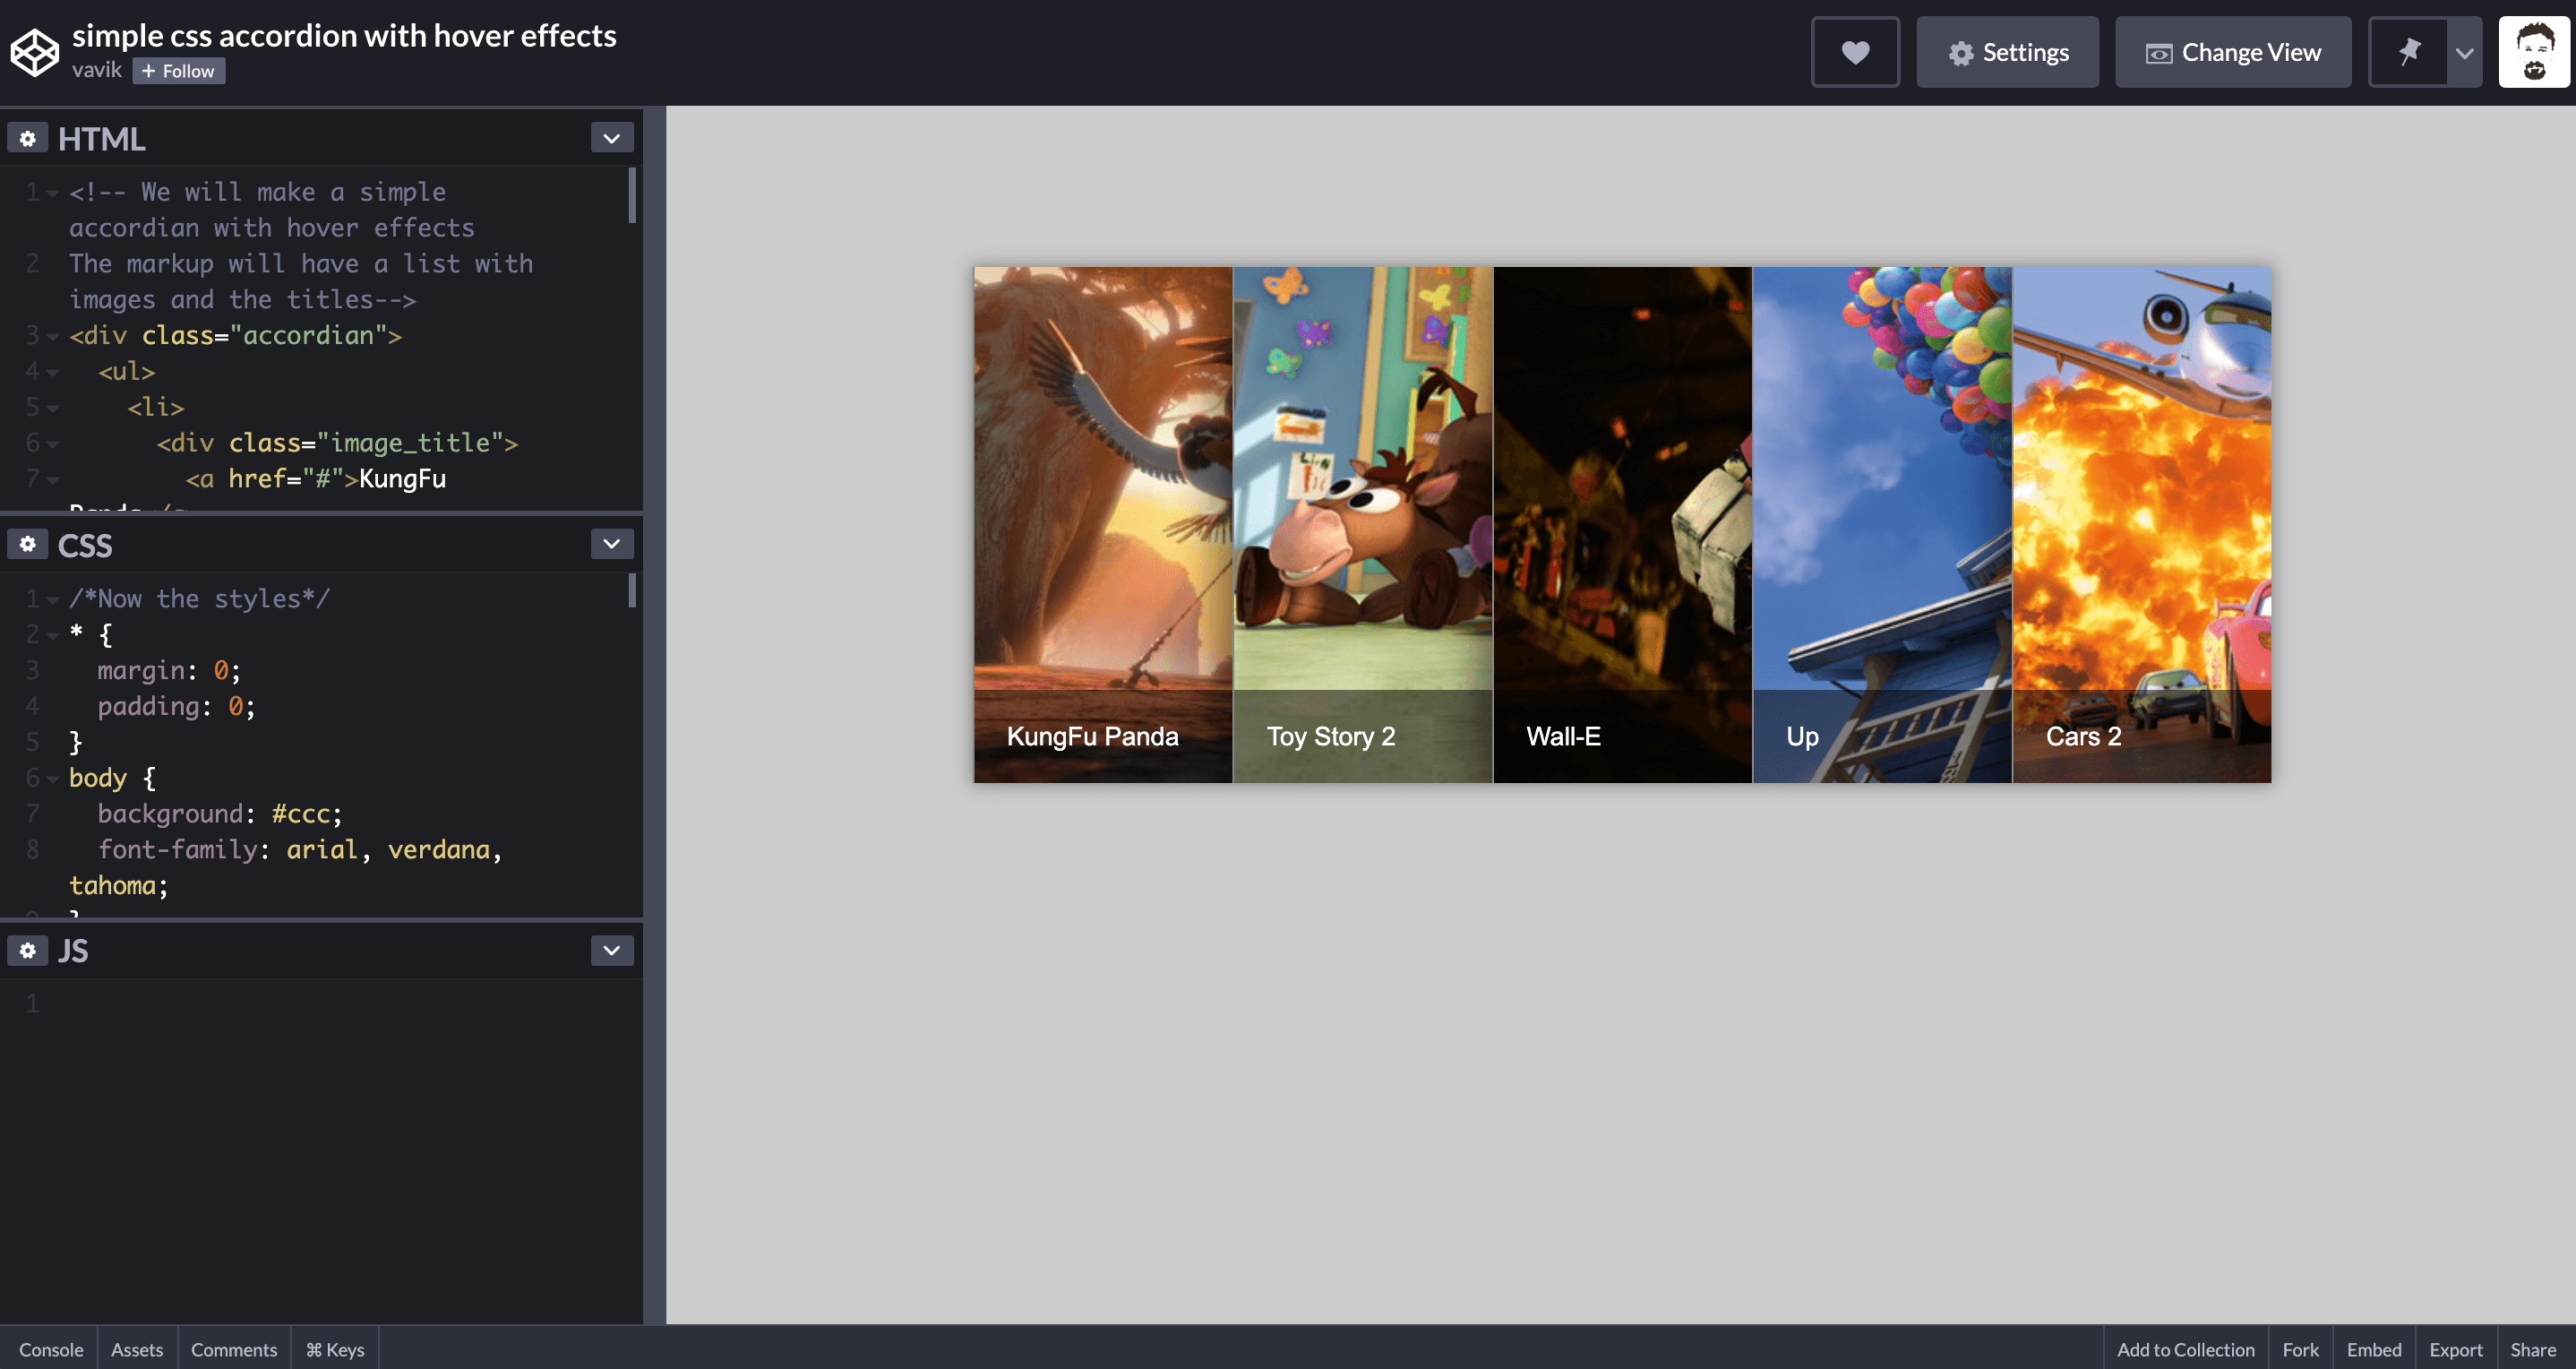This screenshot has height=1369, width=2576.
Task: Expand the CSS panel dropdown chevron
Action: 612,544
